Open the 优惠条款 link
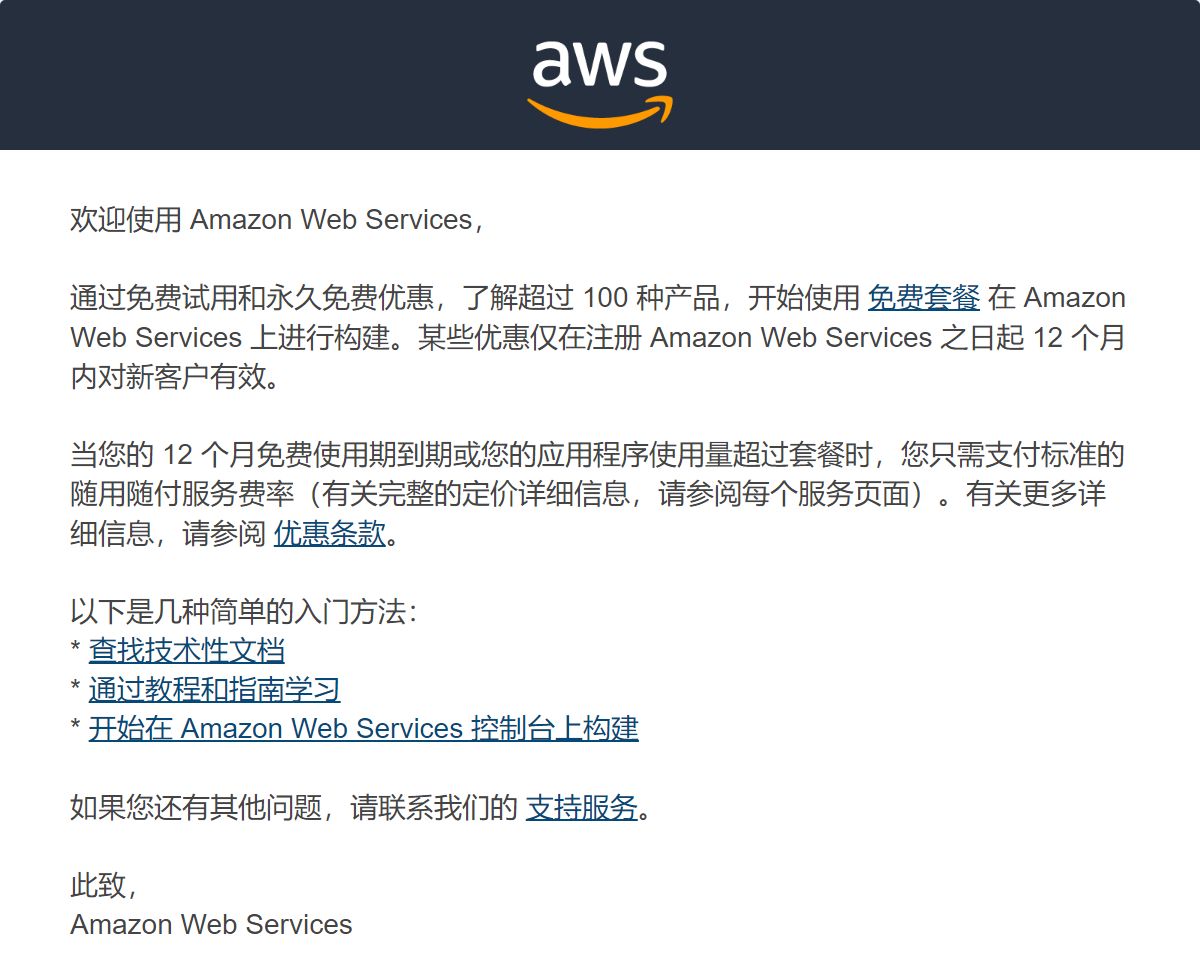1200x963 pixels. pyautogui.click(x=329, y=534)
